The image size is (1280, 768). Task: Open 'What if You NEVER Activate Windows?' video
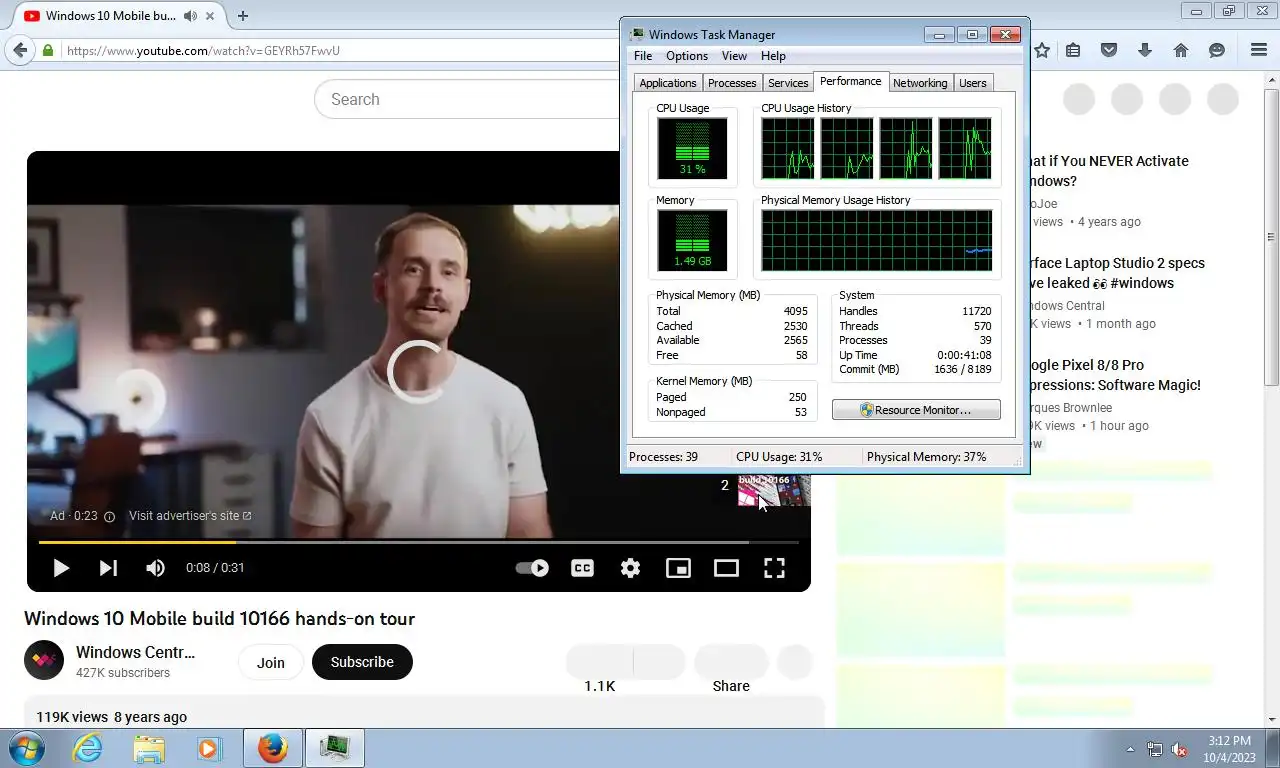click(x=1108, y=171)
